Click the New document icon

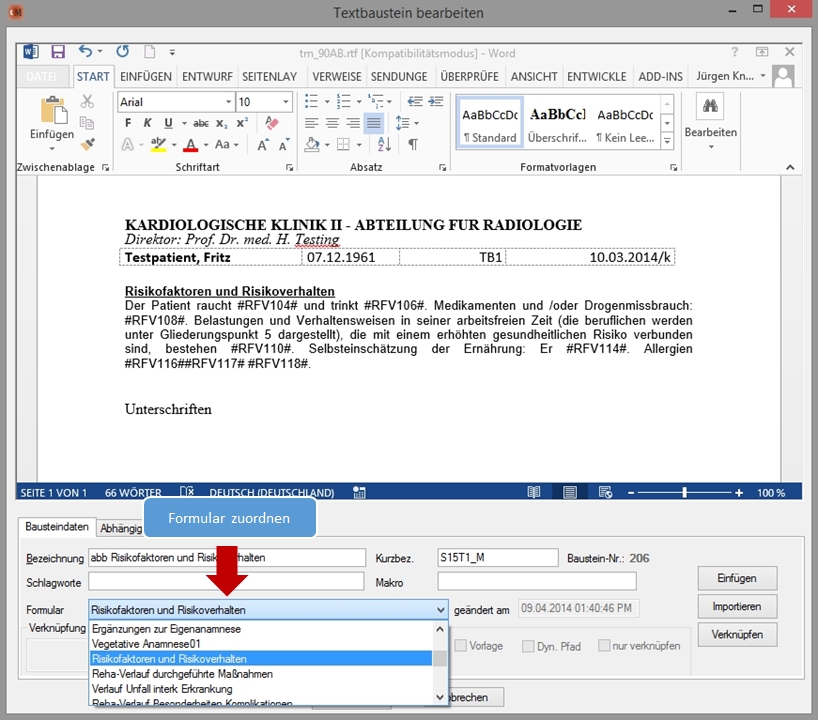coord(150,52)
